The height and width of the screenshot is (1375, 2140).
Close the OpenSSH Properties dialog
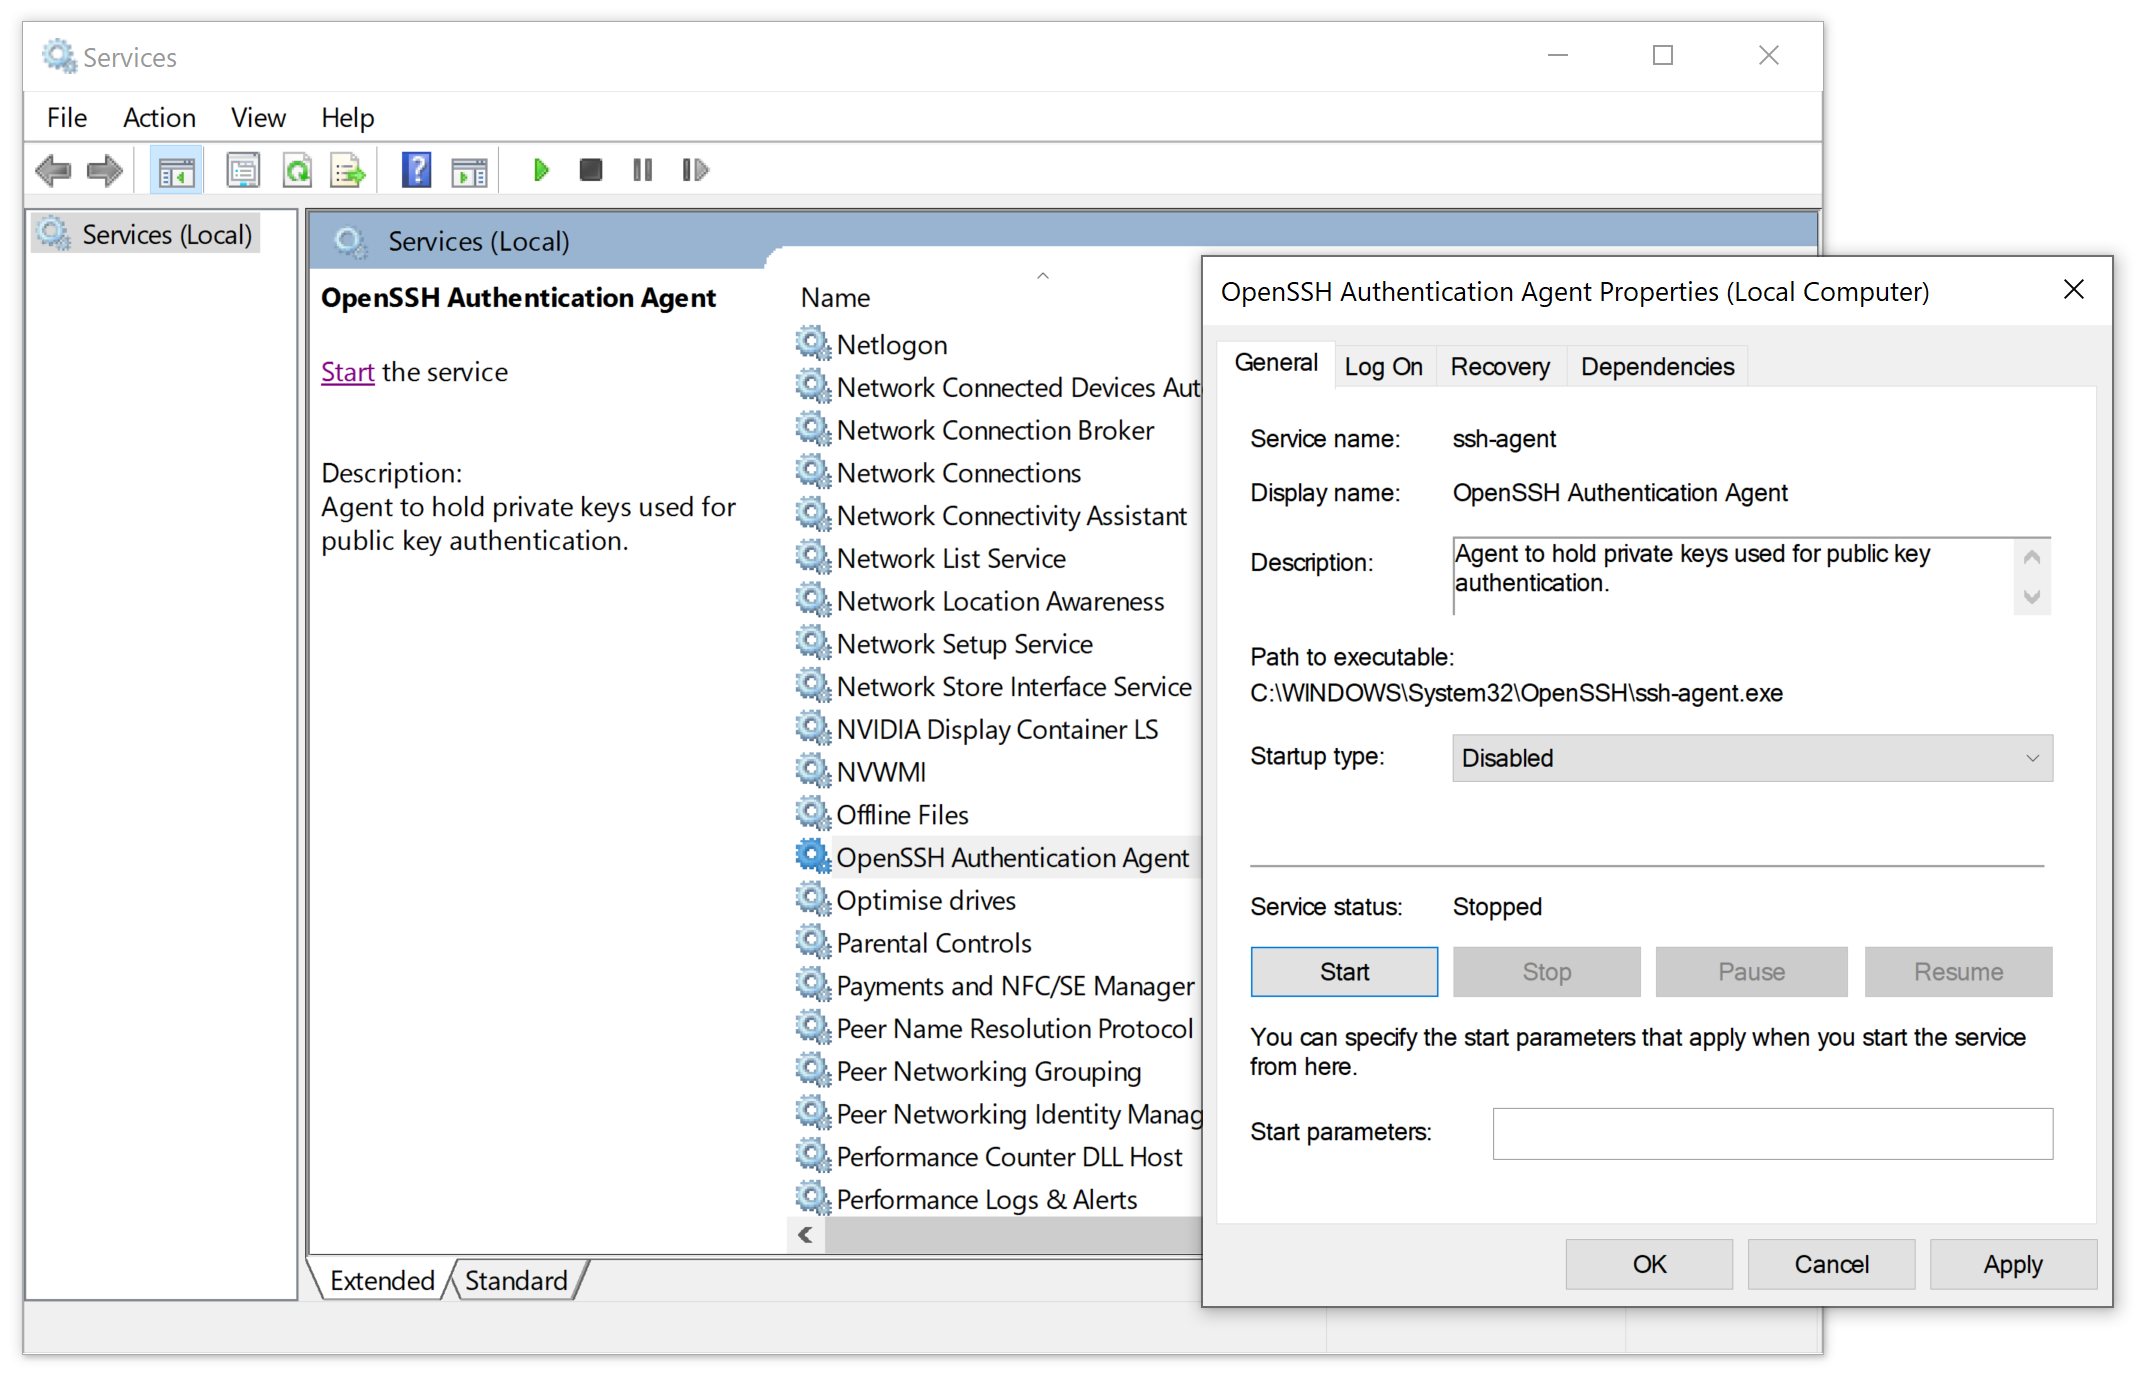(x=2073, y=290)
